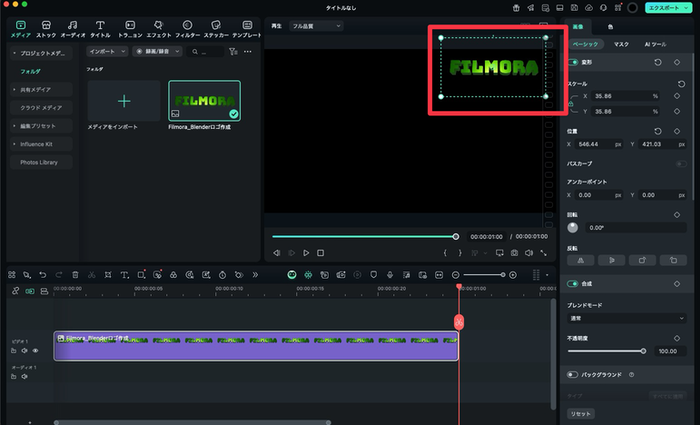Toggle the 合成 (Compositing) switch
Screen dimensions: 700x425
pyautogui.click(x=573, y=284)
